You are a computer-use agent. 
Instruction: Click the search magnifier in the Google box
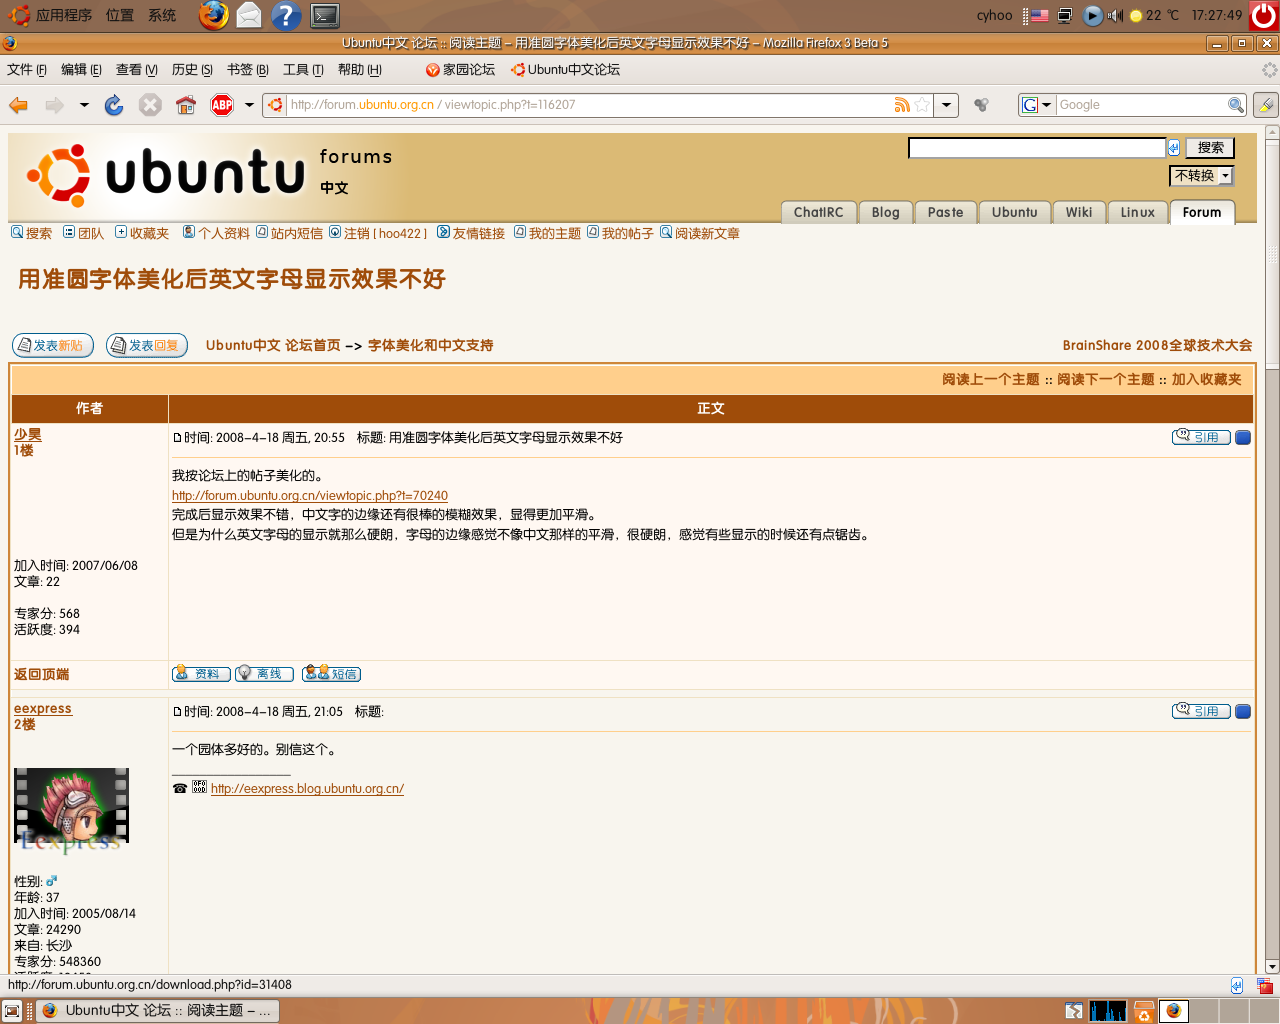tap(1236, 105)
